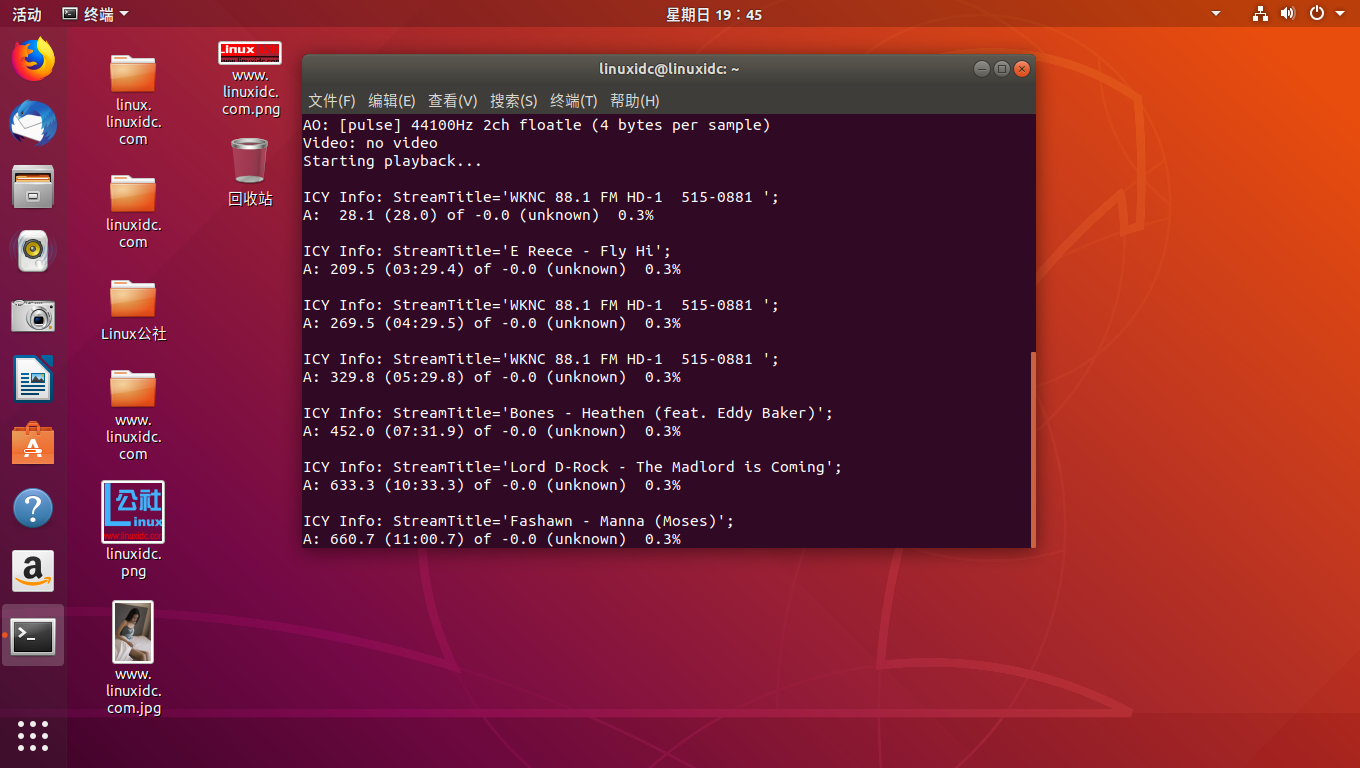
Task: Select the www.linuxidc.com.jpg photo file
Action: point(133,658)
